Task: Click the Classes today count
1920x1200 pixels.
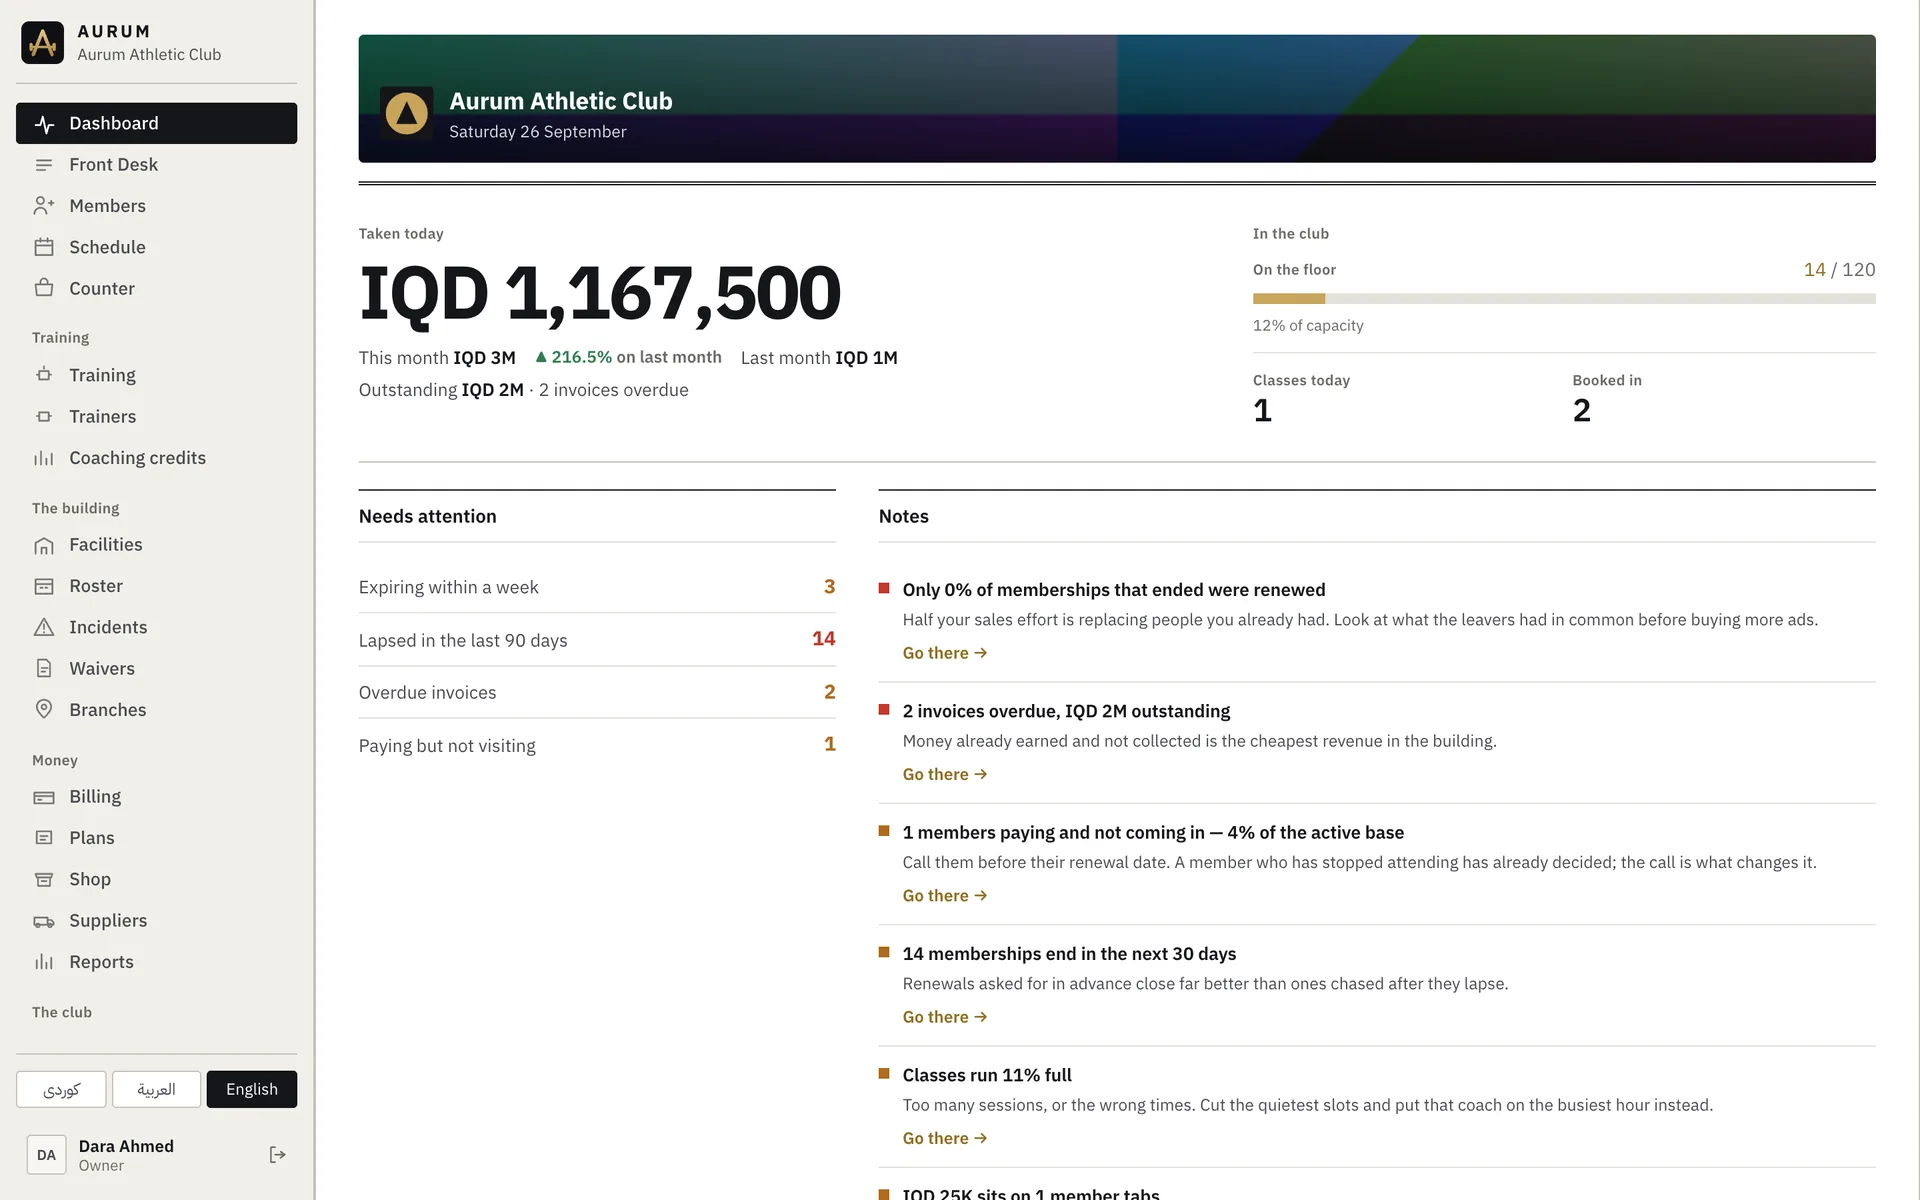Action: click(x=1262, y=410)
